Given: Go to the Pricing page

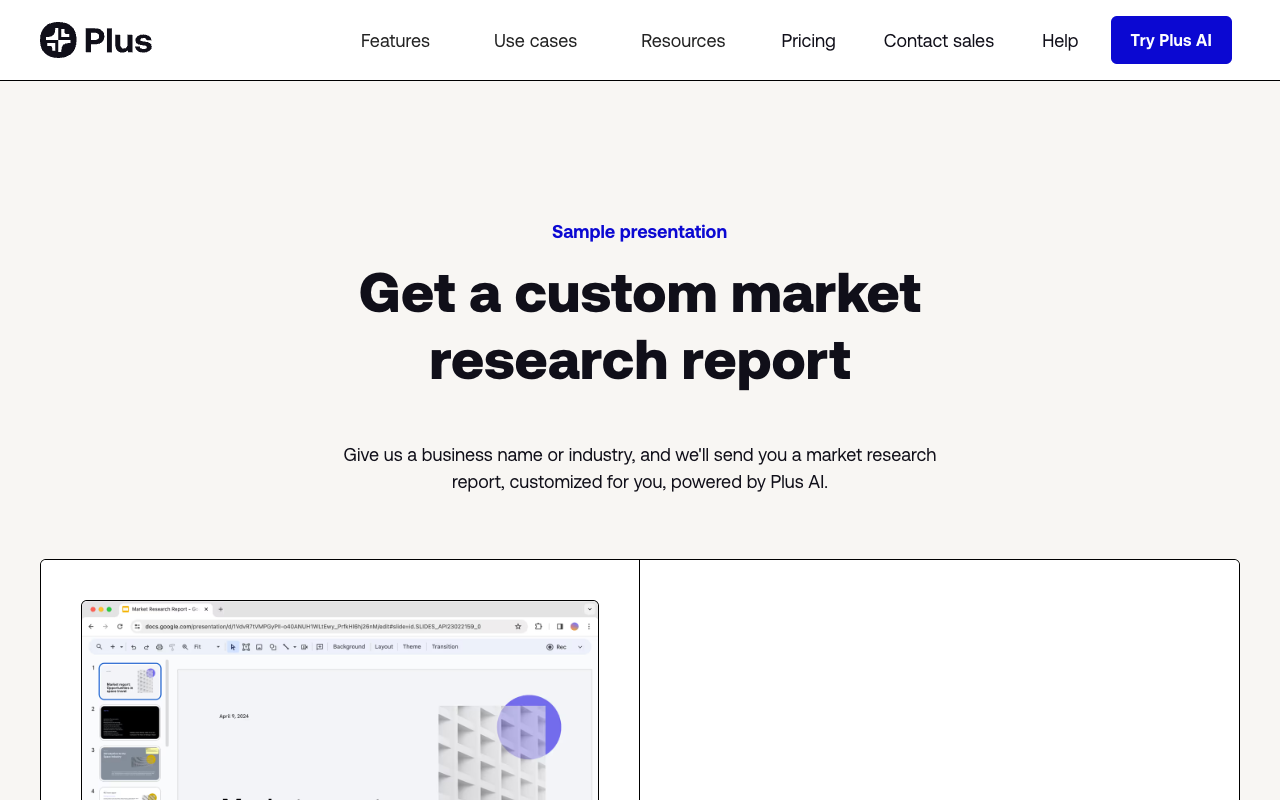Looking at the screenshot, I should pos(808,41).
